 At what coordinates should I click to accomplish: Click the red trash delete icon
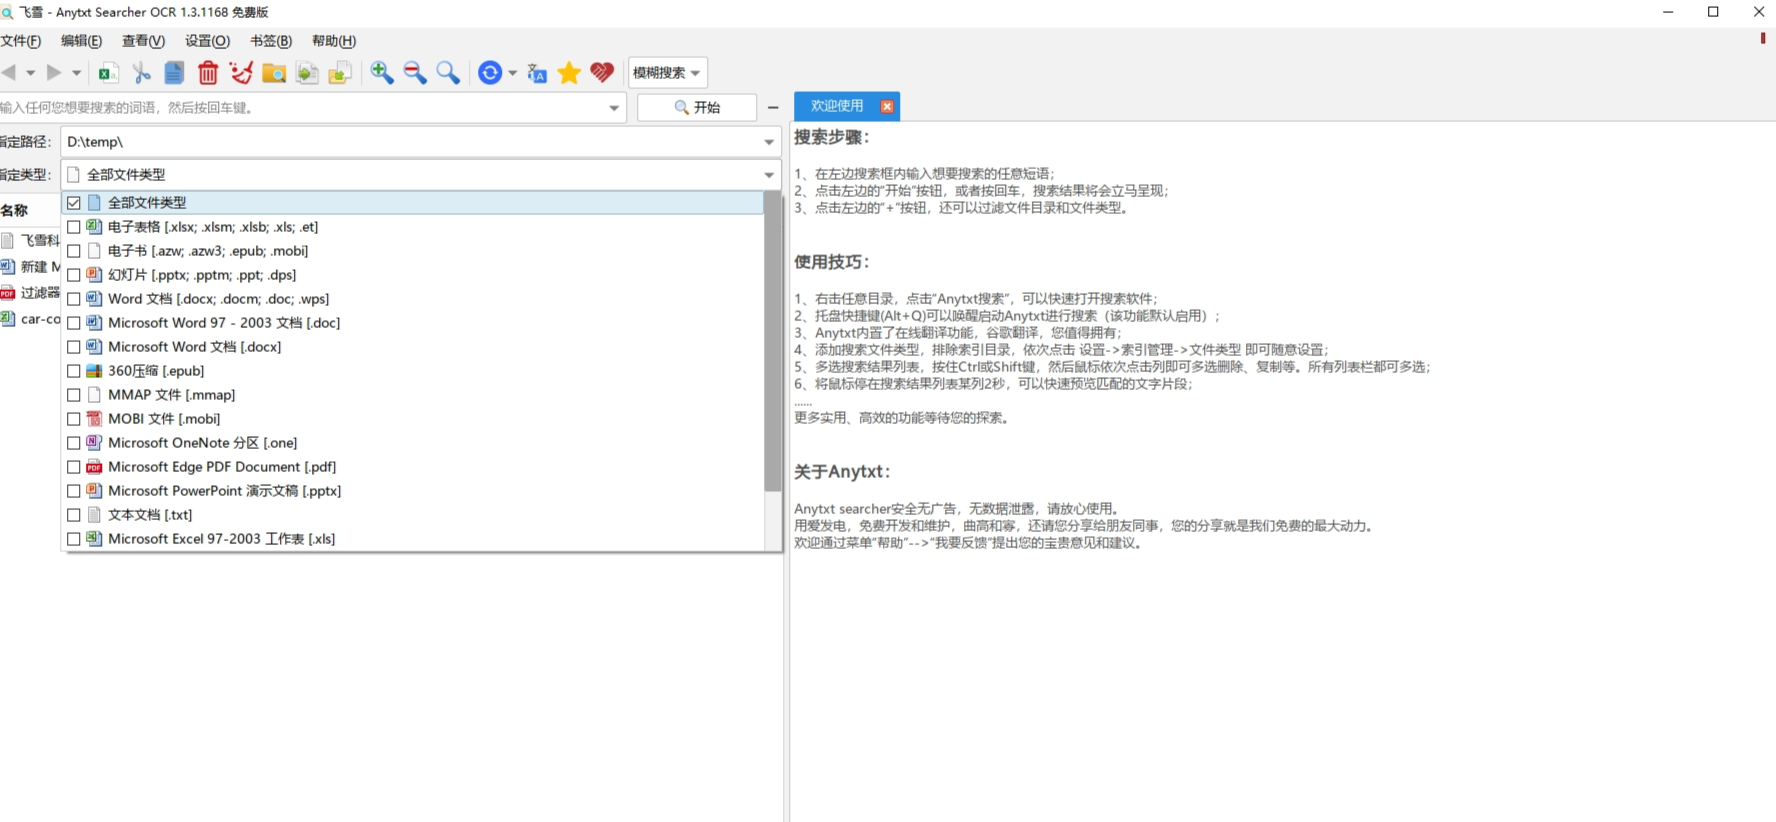tap(208, 73)
